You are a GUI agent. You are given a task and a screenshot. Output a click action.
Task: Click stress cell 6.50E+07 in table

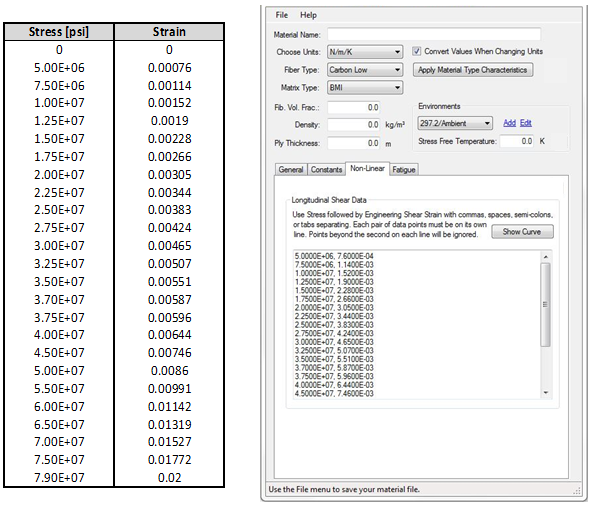(x=59, y=424)
